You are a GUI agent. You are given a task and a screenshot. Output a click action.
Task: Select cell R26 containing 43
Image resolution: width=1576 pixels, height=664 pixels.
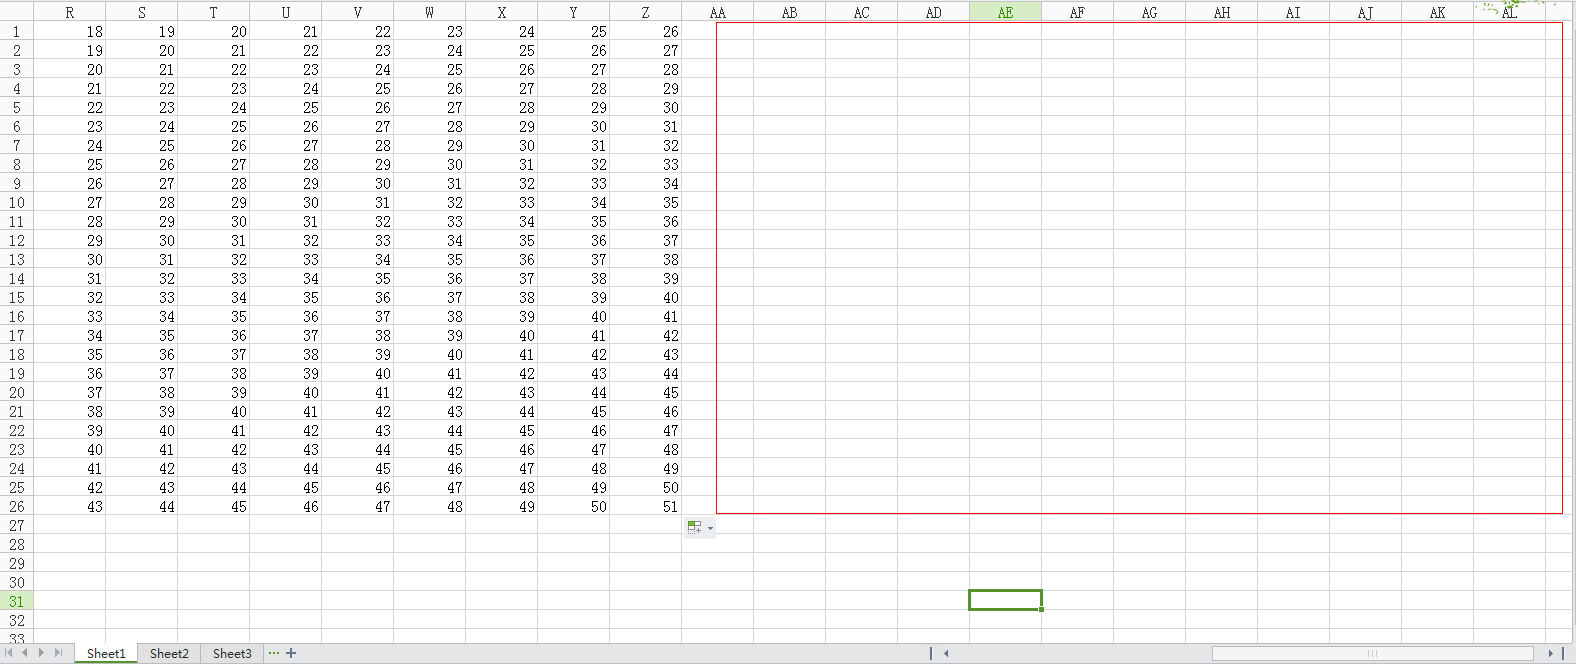pos(70,506)
